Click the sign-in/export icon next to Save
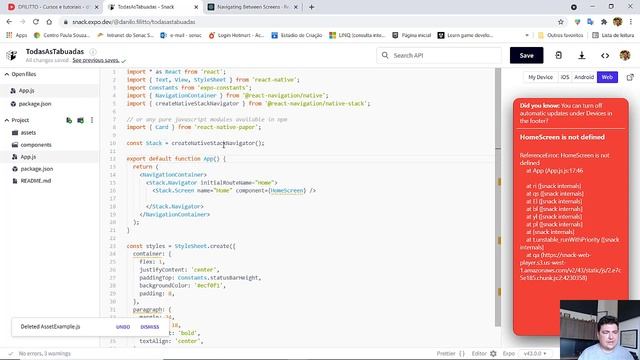The image size is (640, 360). (558, 55)
